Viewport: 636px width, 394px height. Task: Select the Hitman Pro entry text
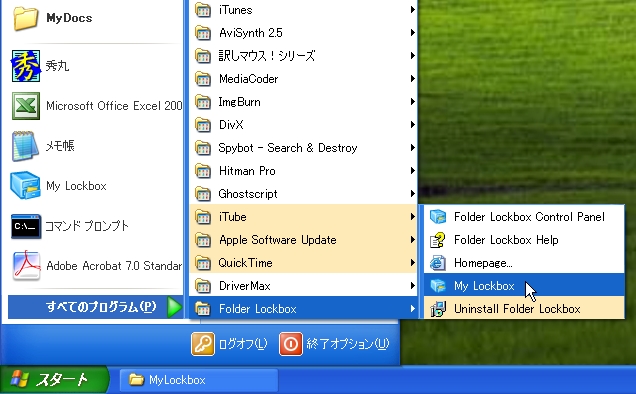247,171
